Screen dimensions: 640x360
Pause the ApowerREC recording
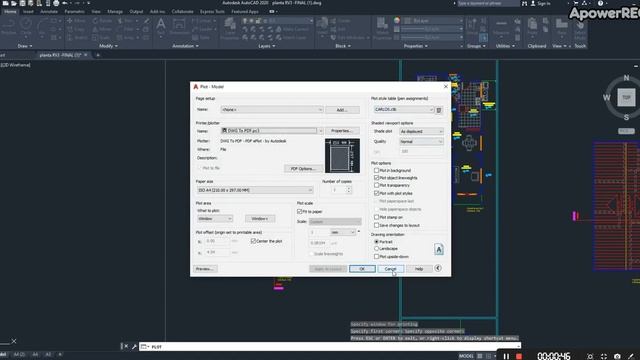[x=506, y=356]
